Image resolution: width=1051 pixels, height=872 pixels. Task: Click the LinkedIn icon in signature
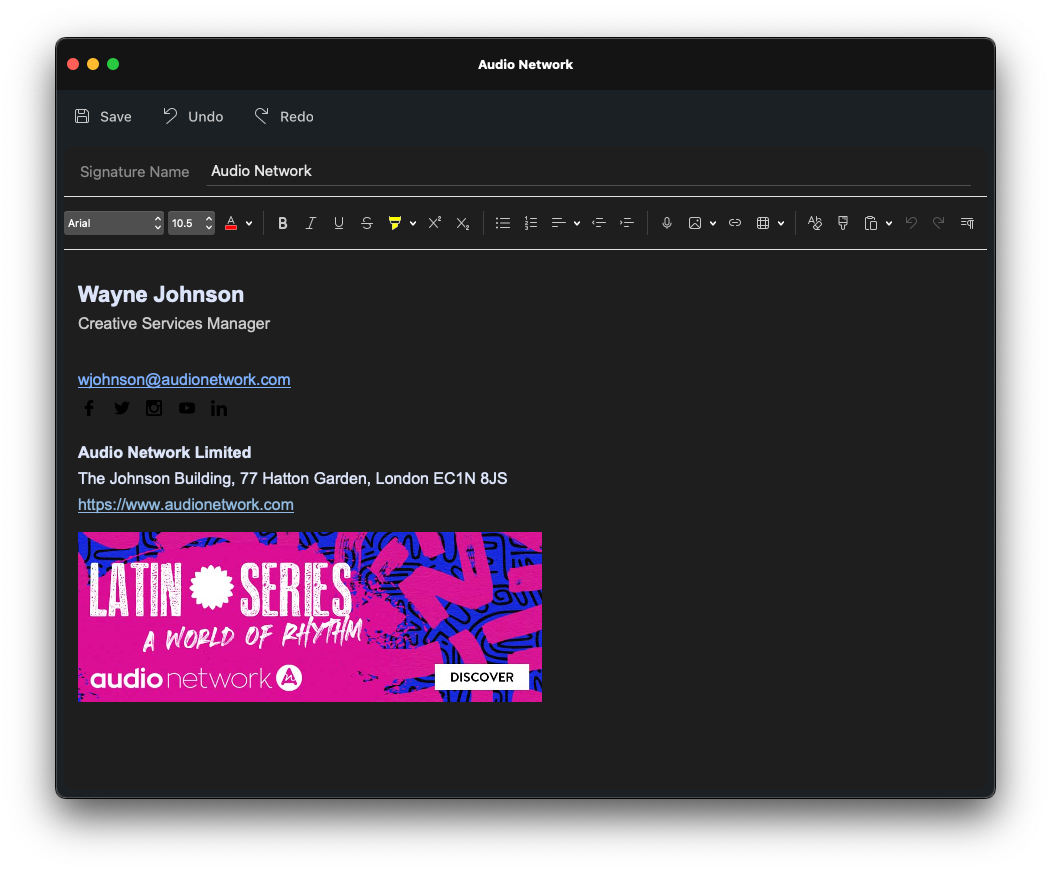(219, 408)
